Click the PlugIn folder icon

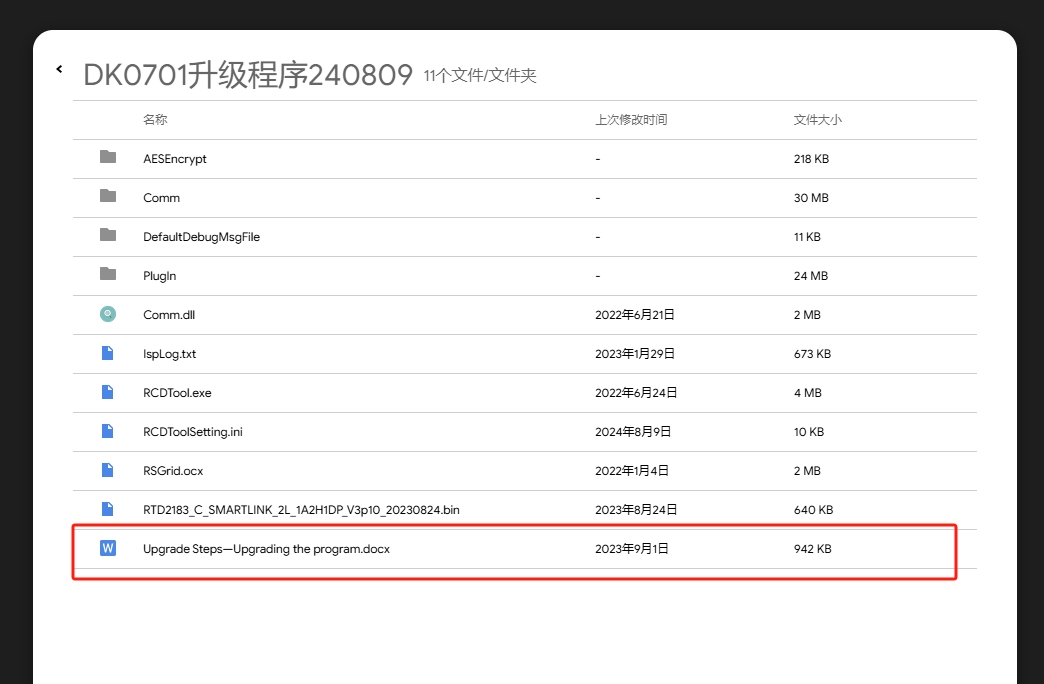[x=108, y=274]
